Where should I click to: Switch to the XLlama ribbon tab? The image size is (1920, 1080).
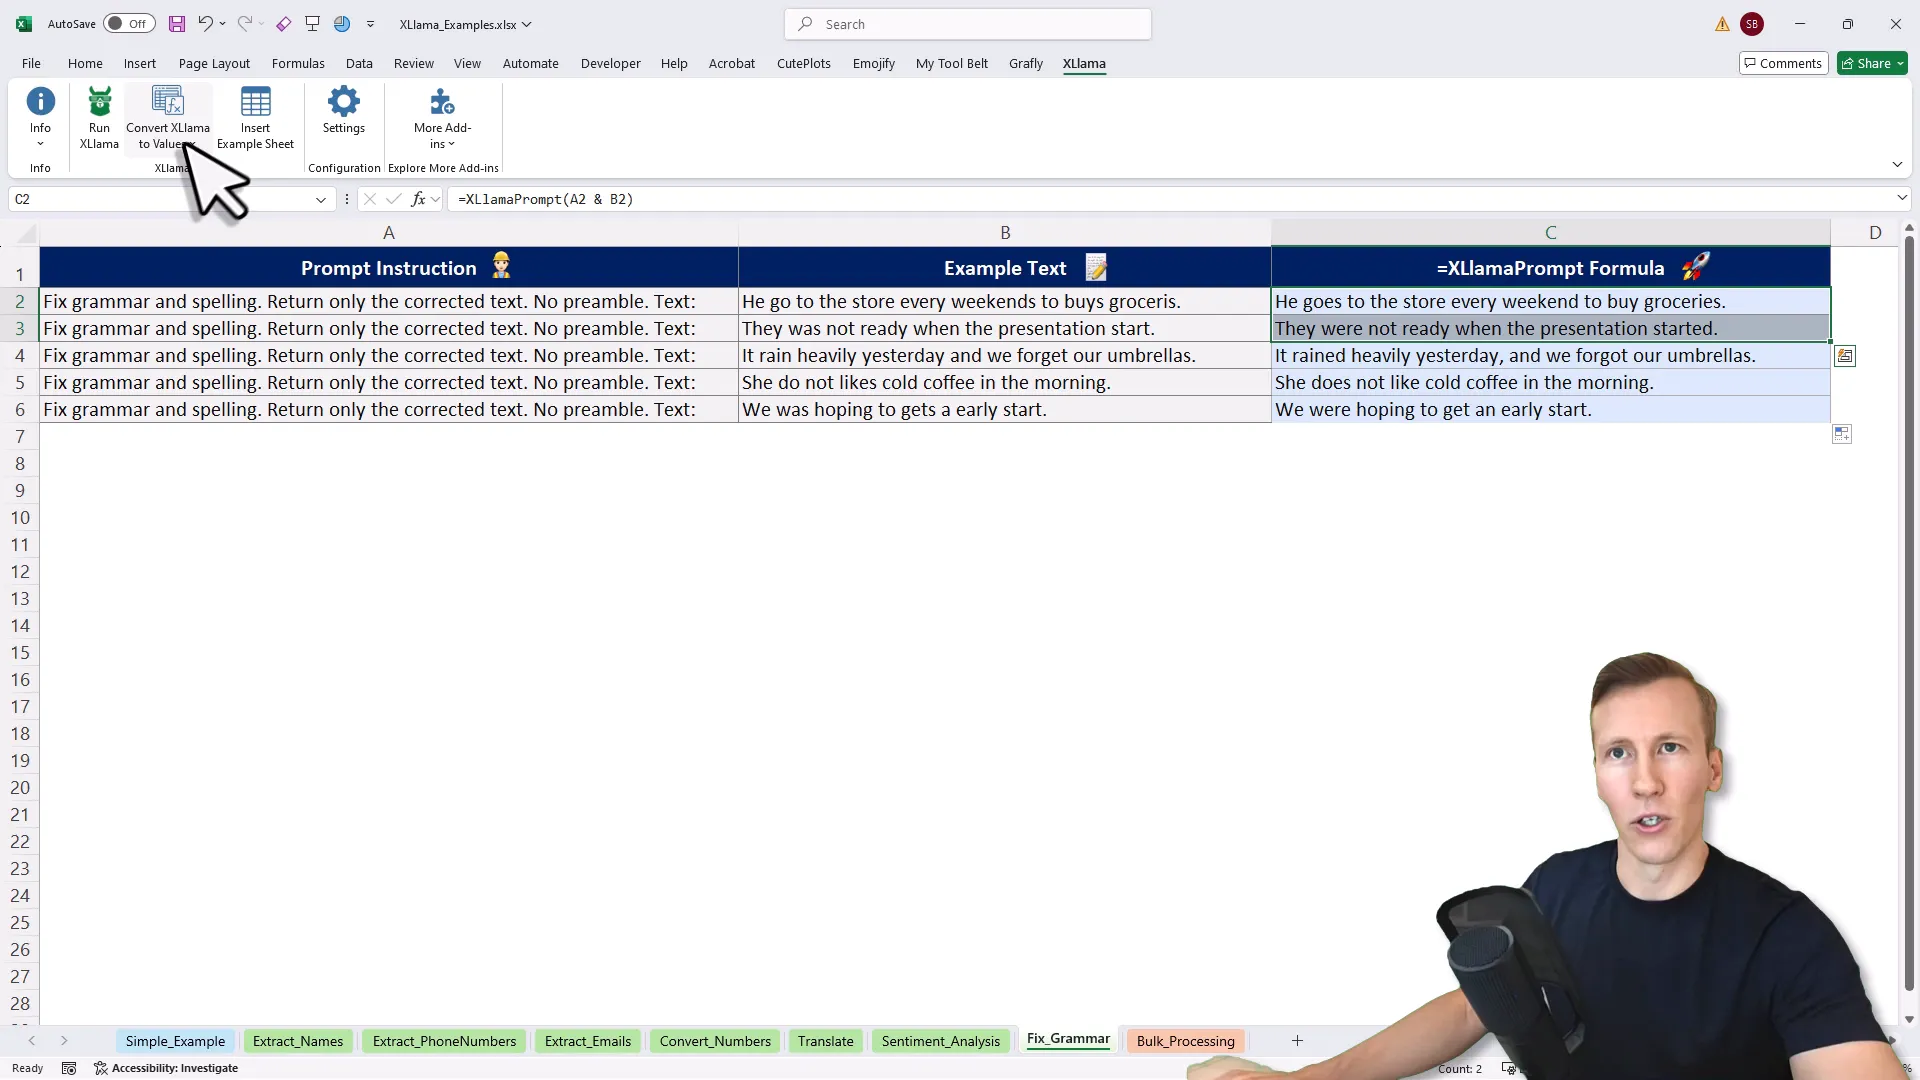pos(1085,63)
